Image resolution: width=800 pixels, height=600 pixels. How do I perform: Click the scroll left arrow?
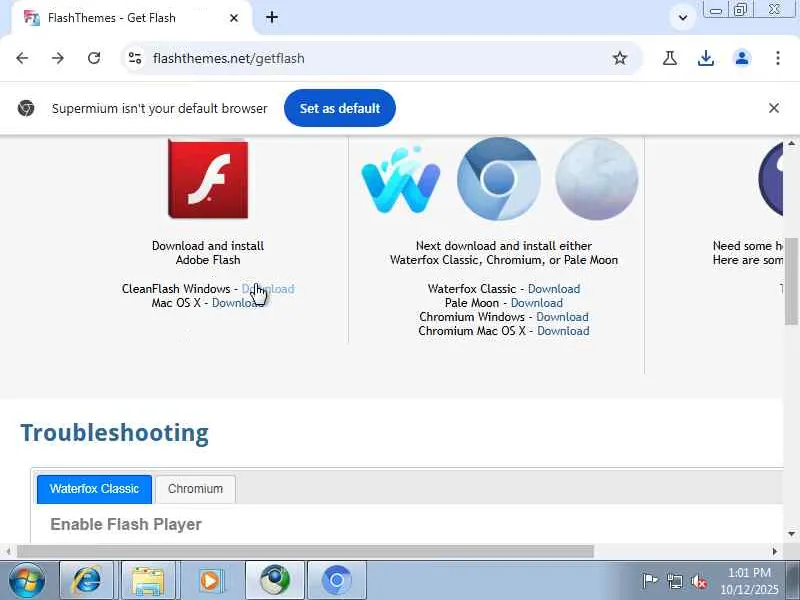click(8, 552)
